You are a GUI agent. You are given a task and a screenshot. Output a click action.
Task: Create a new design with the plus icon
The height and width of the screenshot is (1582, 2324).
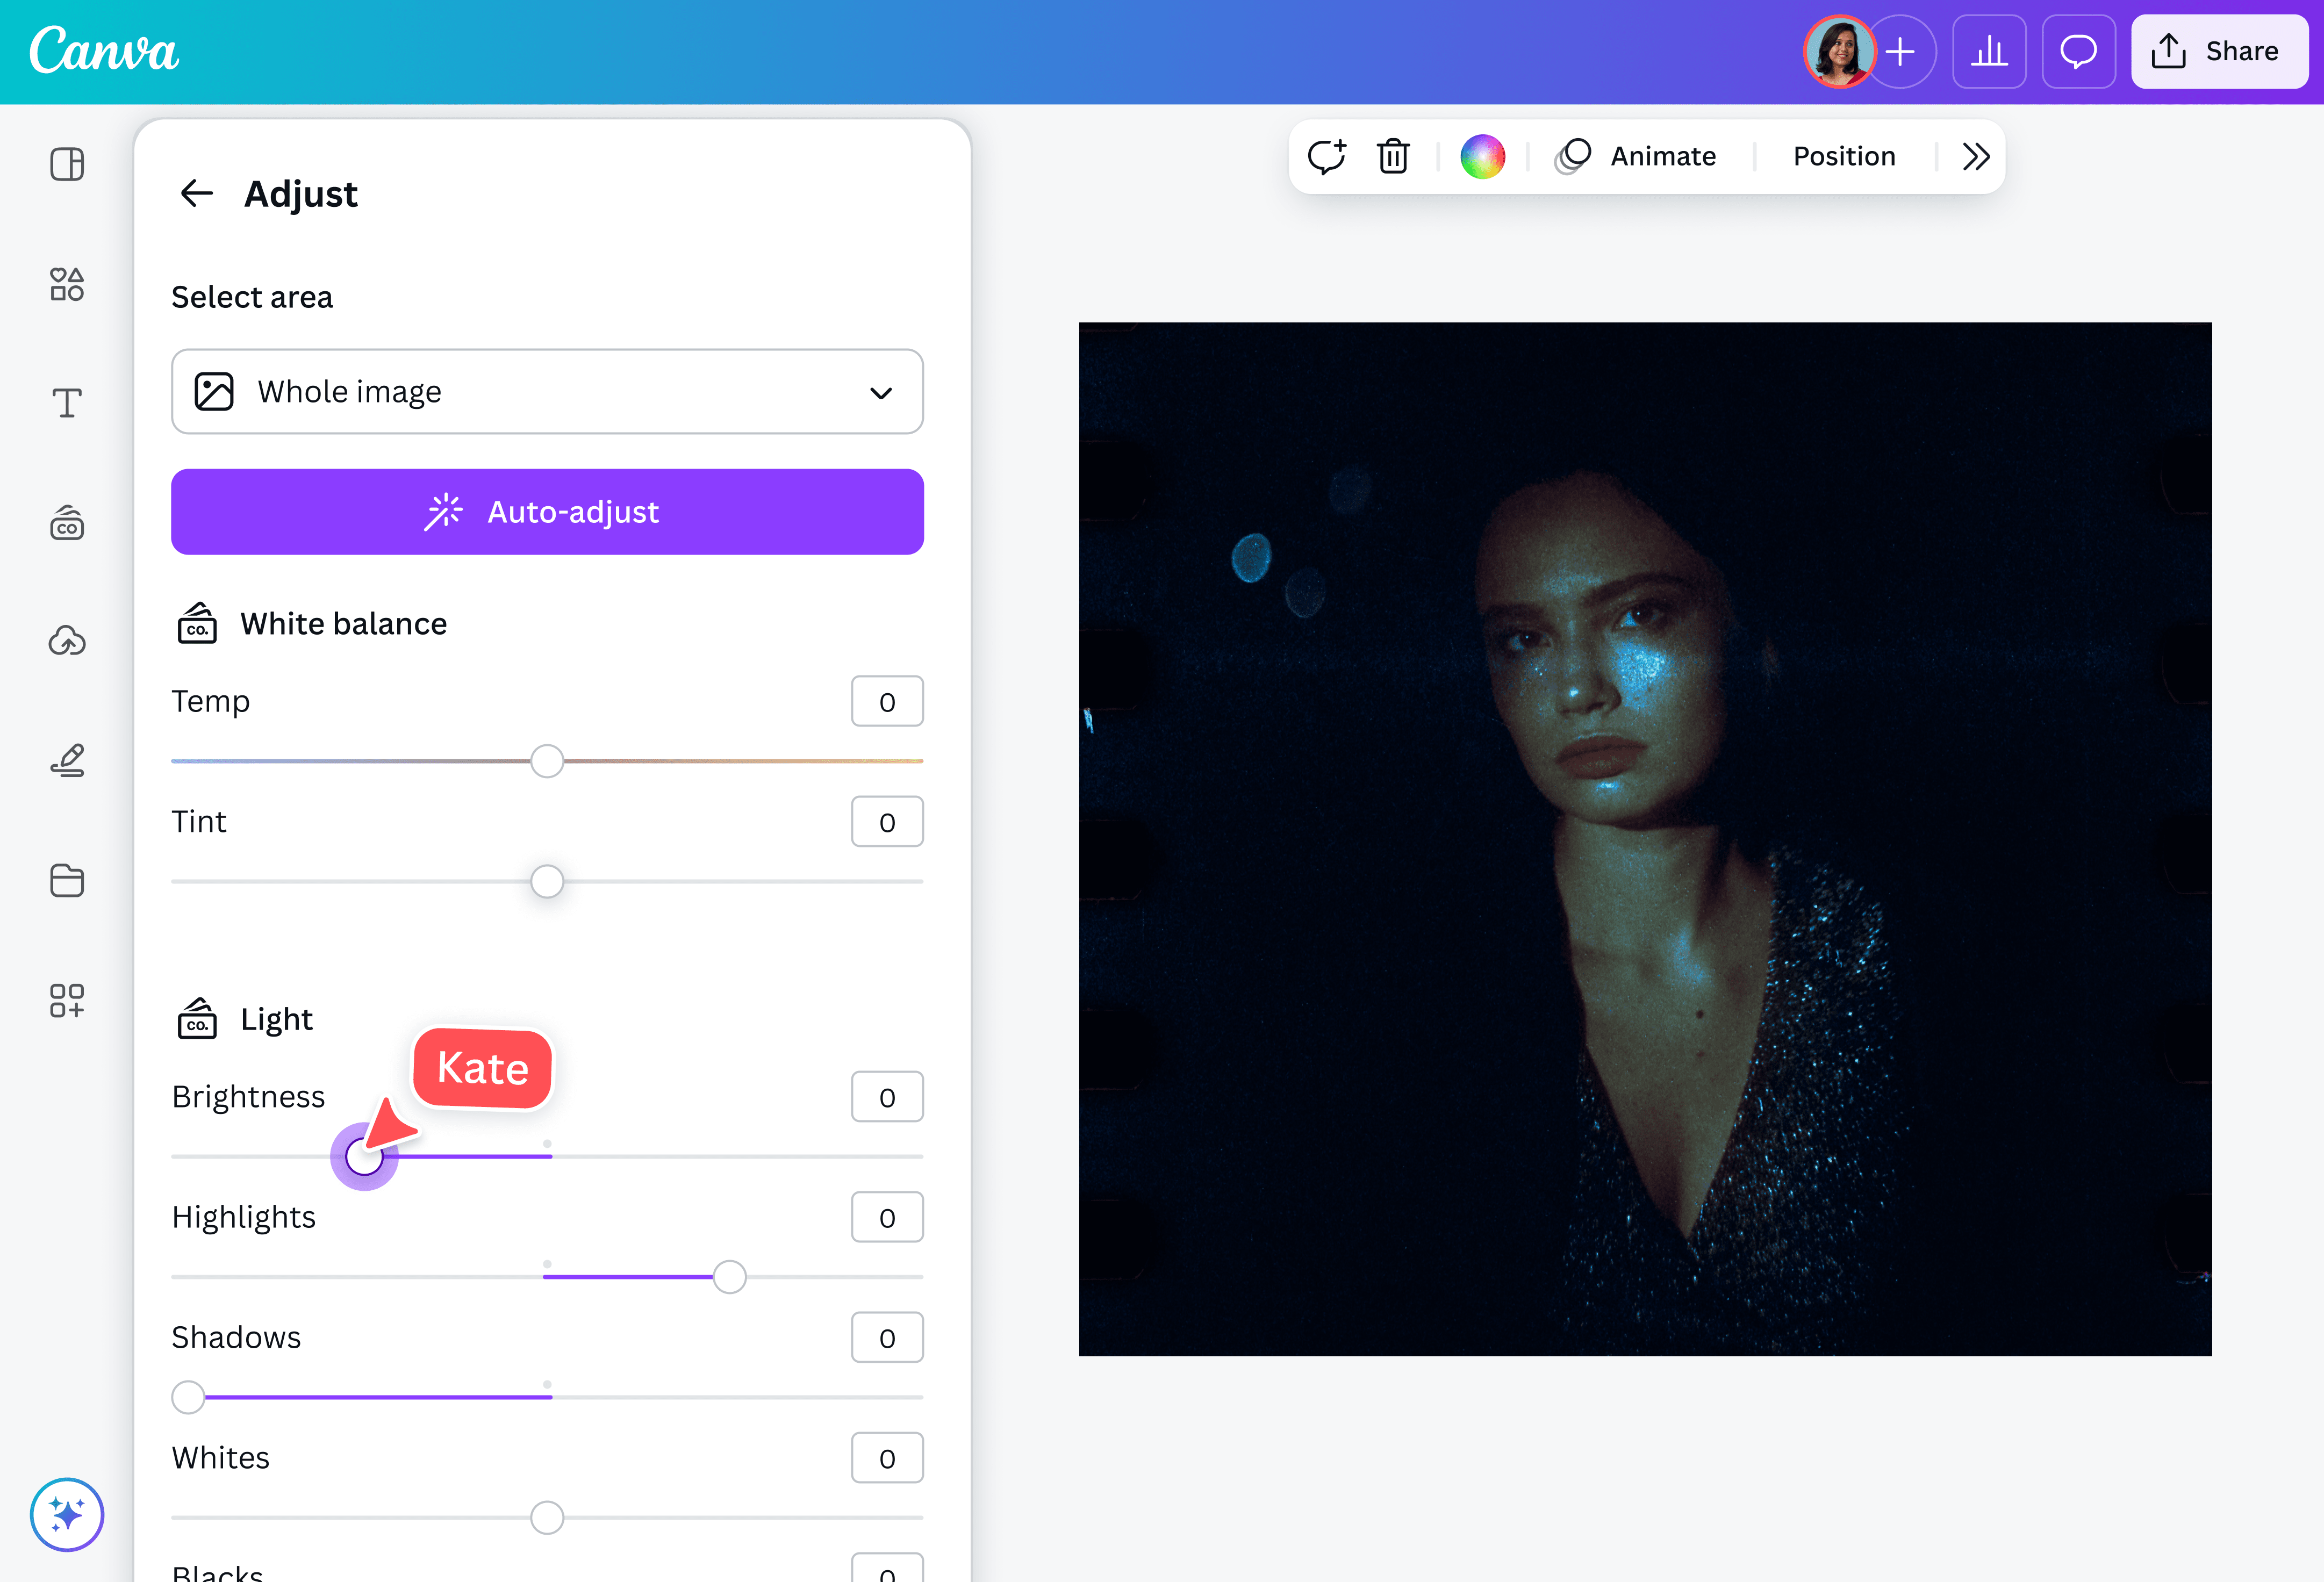point(1901,51)
